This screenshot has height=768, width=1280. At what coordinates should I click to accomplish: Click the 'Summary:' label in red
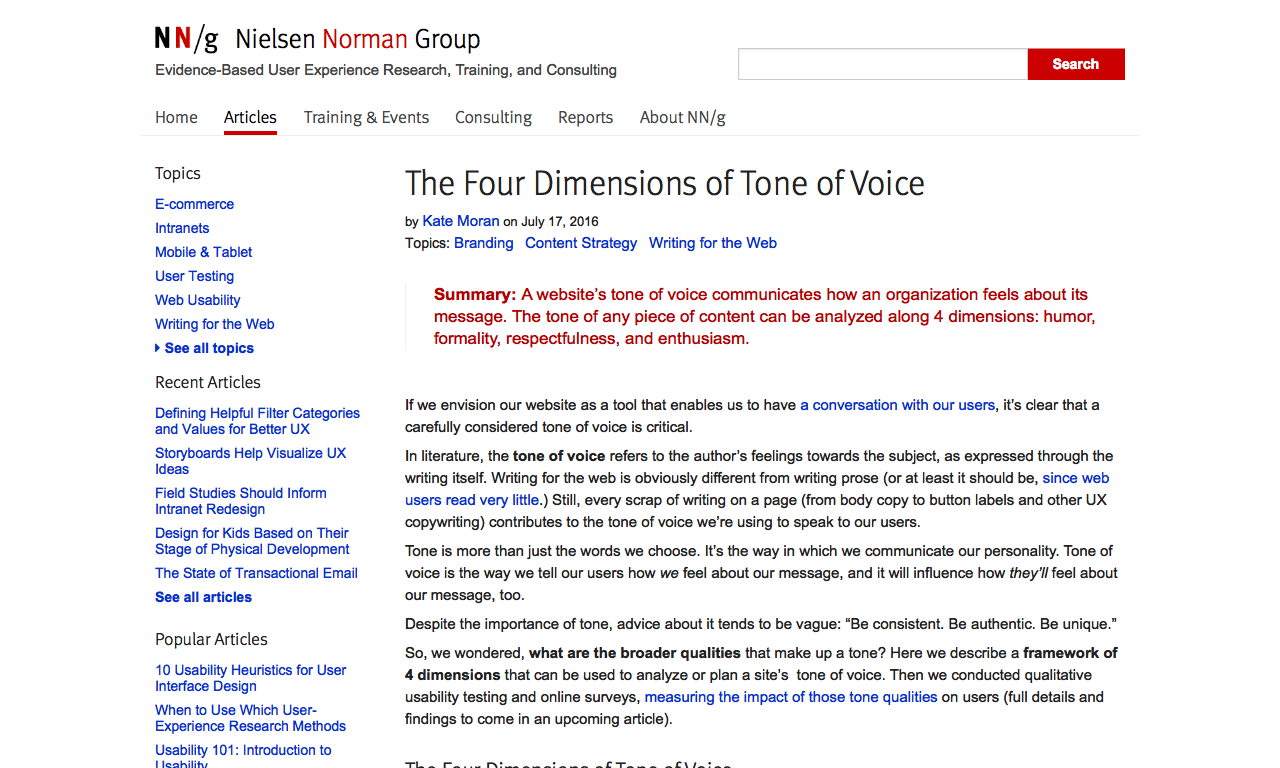coord(475,294)
